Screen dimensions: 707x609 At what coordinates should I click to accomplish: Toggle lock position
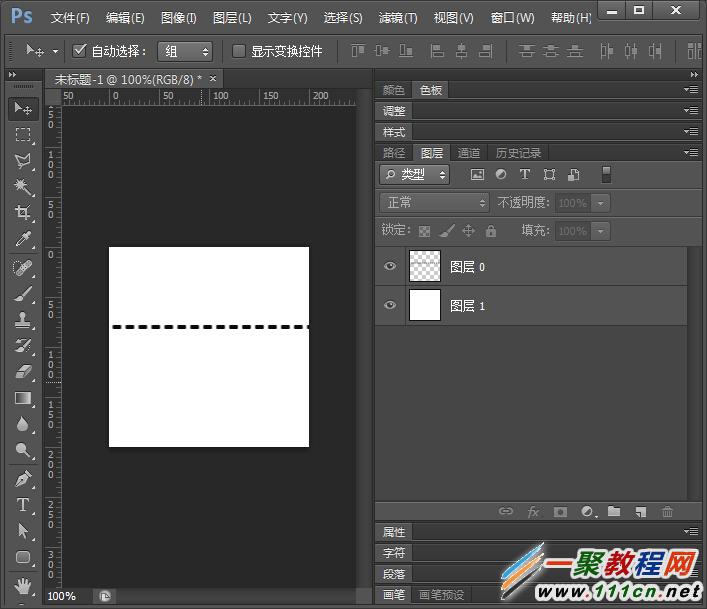(468, 231)
